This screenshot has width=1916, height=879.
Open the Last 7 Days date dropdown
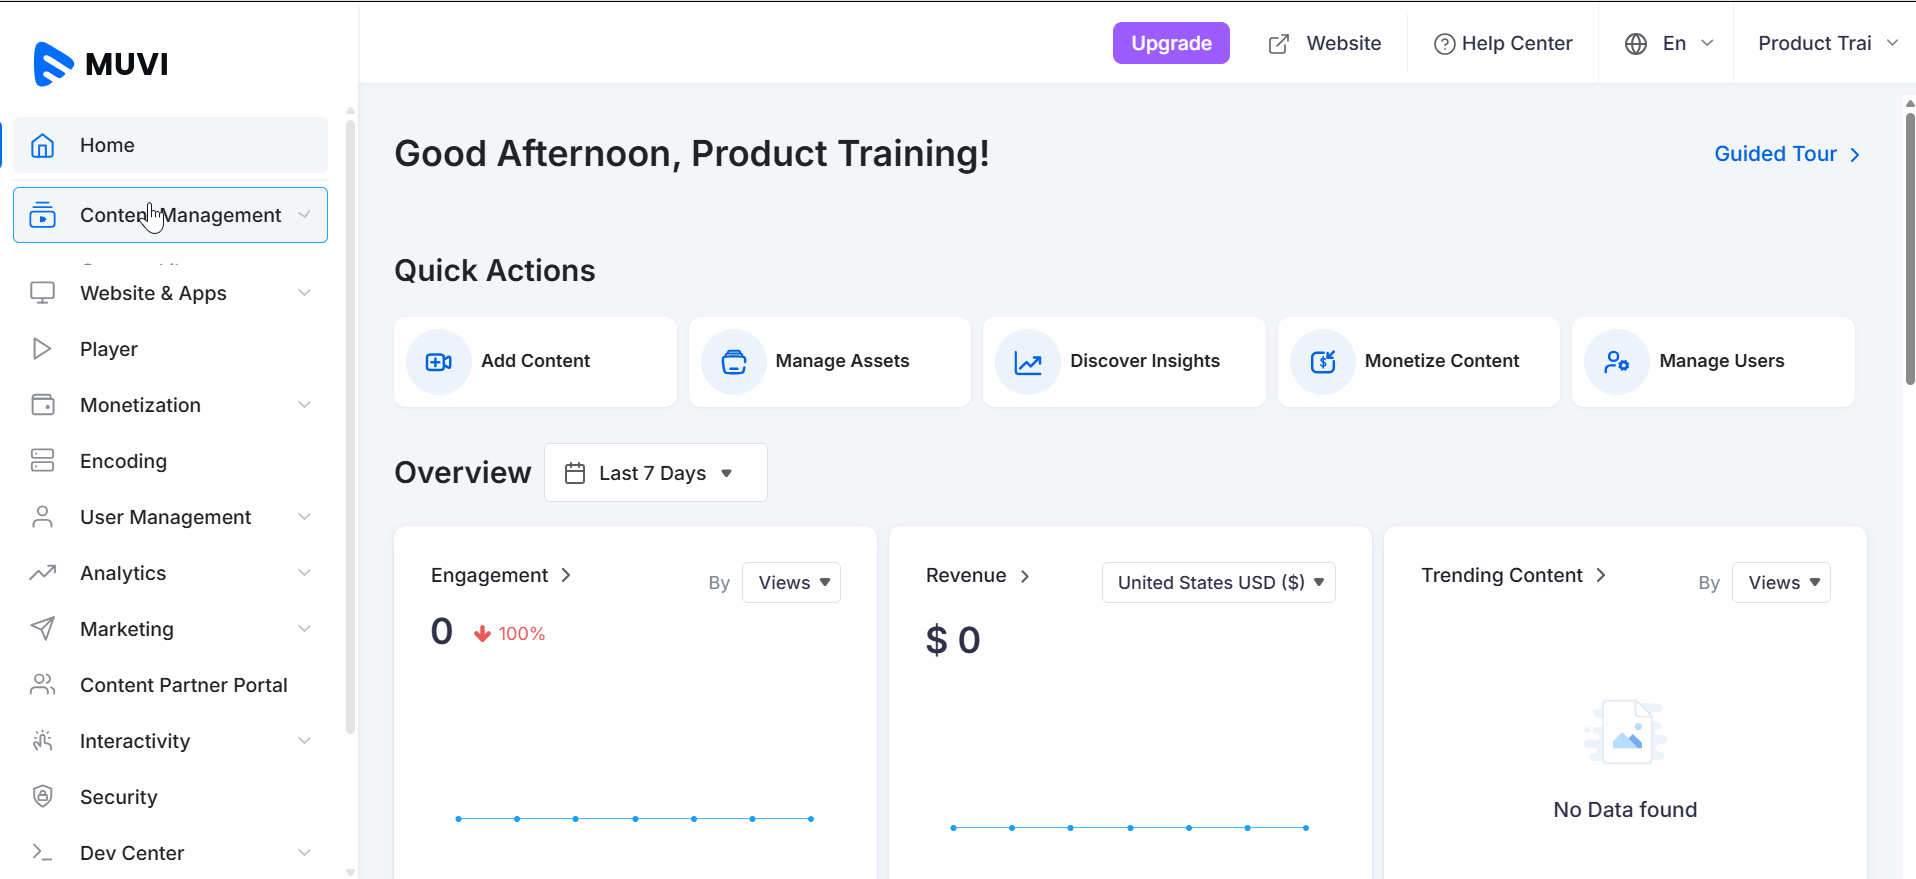tap(655, 473)
